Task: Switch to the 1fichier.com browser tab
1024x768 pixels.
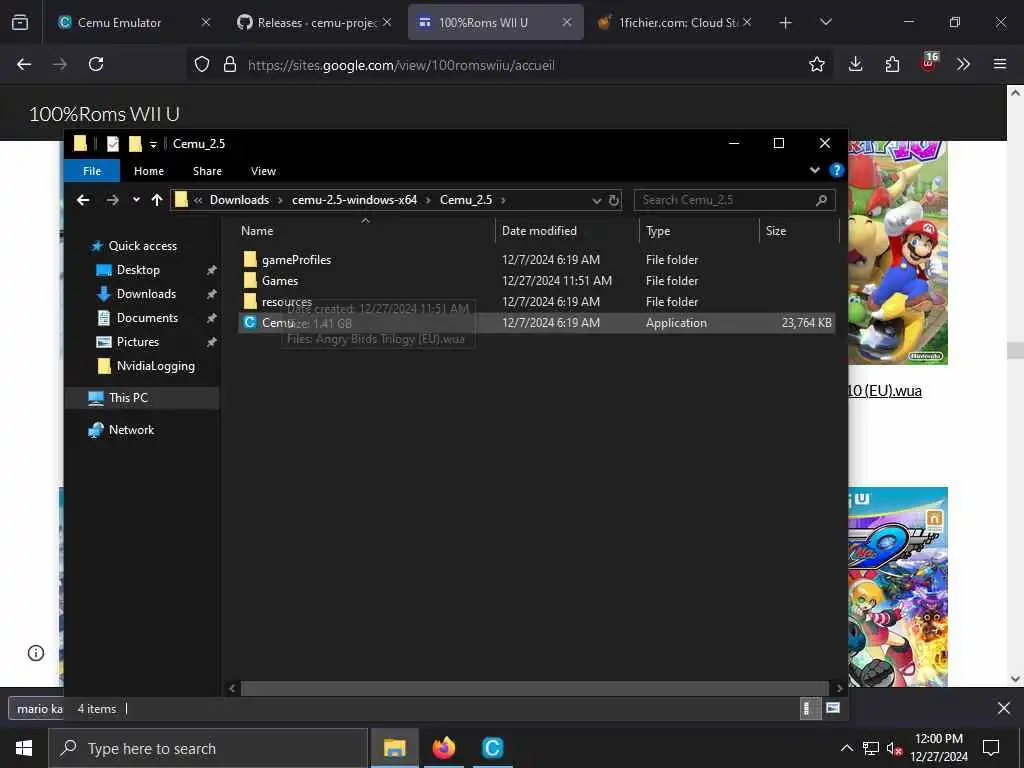Action: 673,22
